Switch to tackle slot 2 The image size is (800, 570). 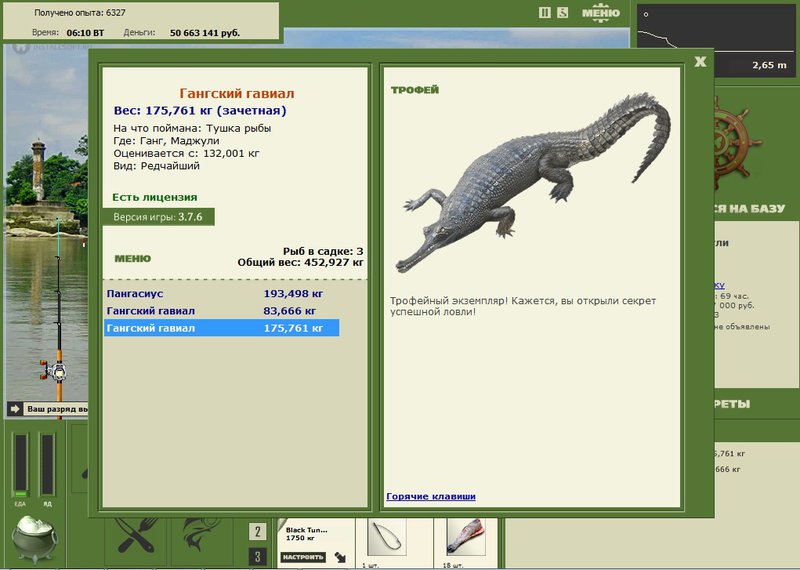coord(258,532)
